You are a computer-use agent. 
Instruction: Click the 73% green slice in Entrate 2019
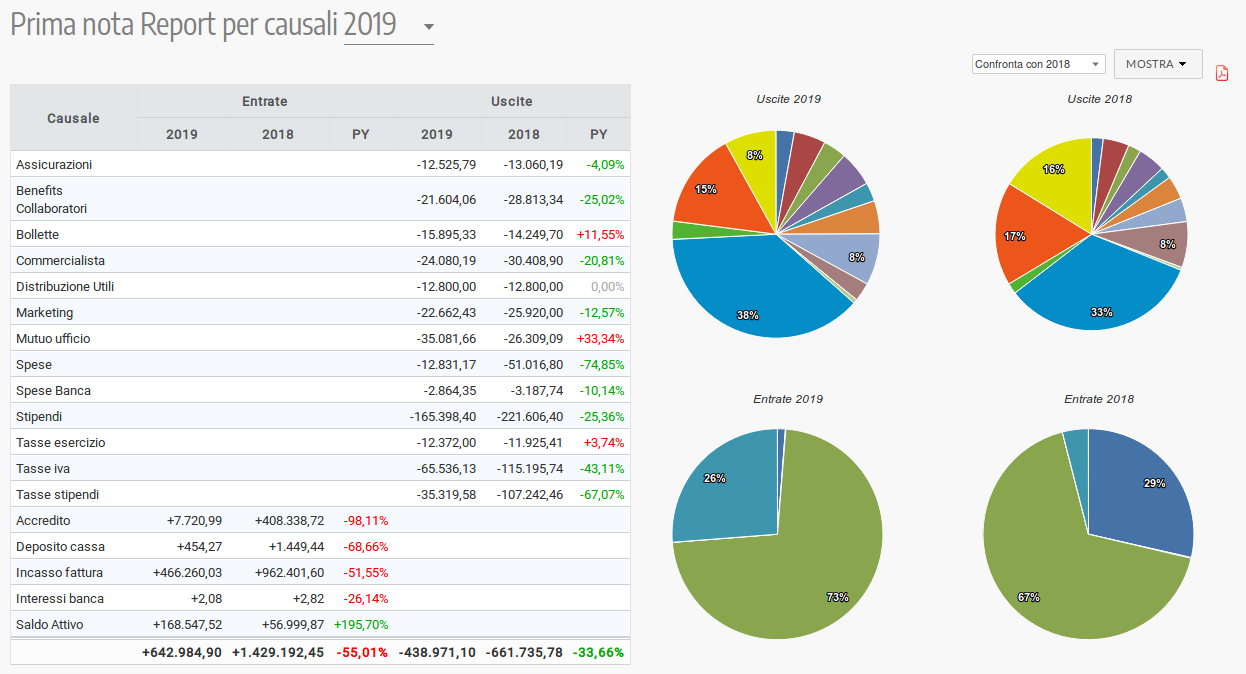pos(800,570)
